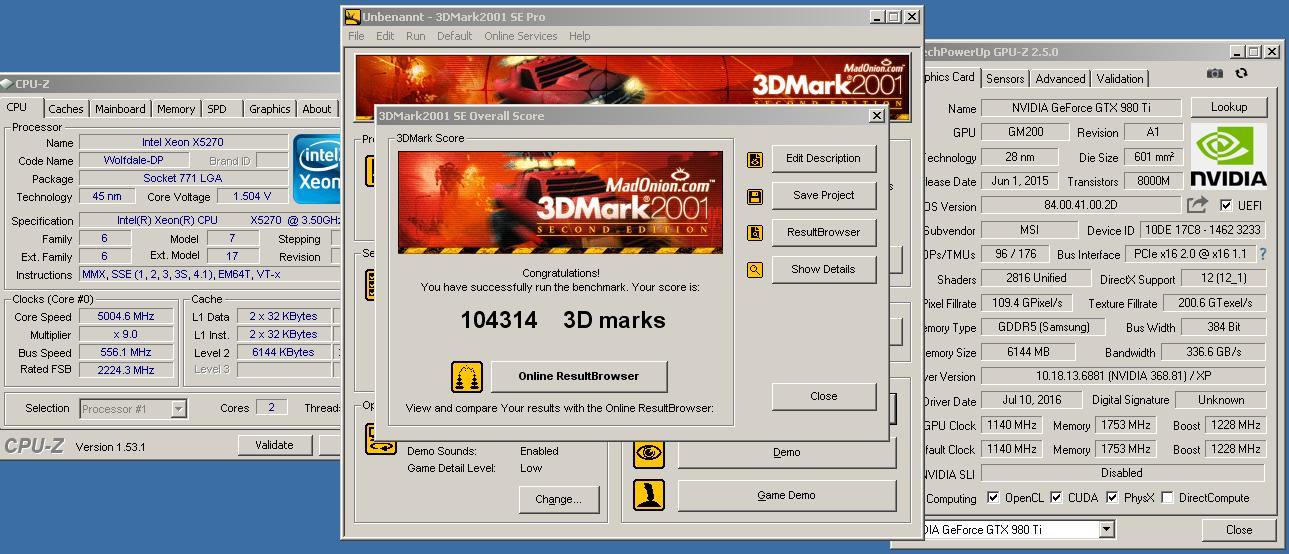
Task: Click the Memory Size value 6144 MB
Action: (1028, 353)
